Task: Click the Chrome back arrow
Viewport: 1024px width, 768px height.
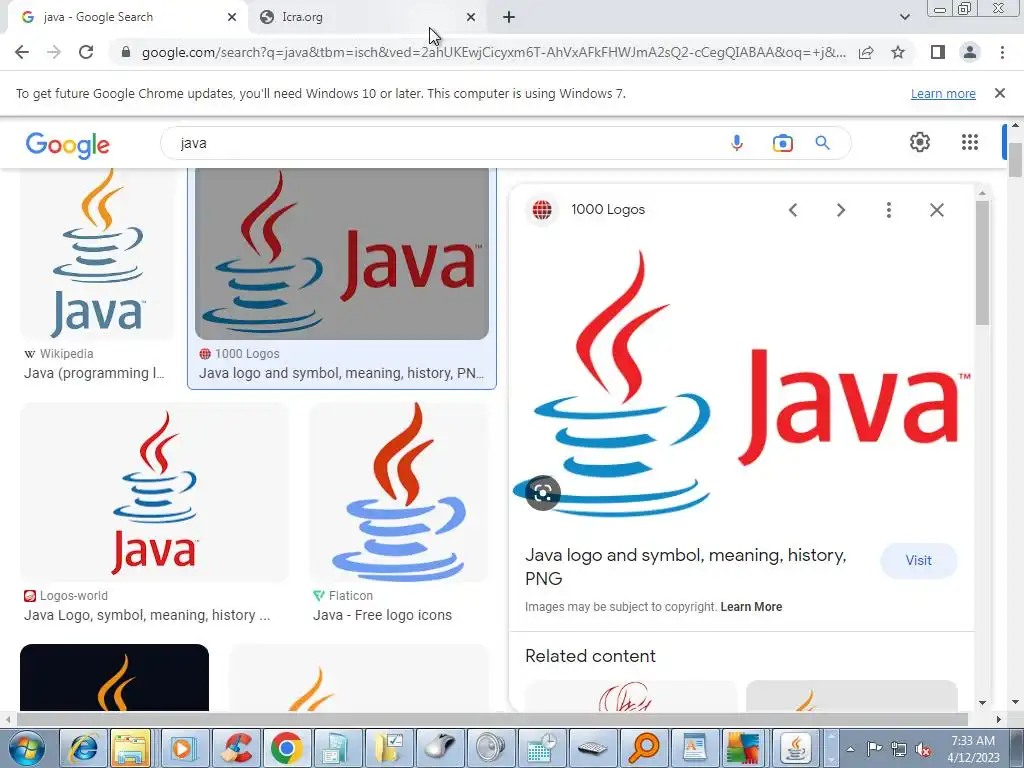Action: point(22,52)
